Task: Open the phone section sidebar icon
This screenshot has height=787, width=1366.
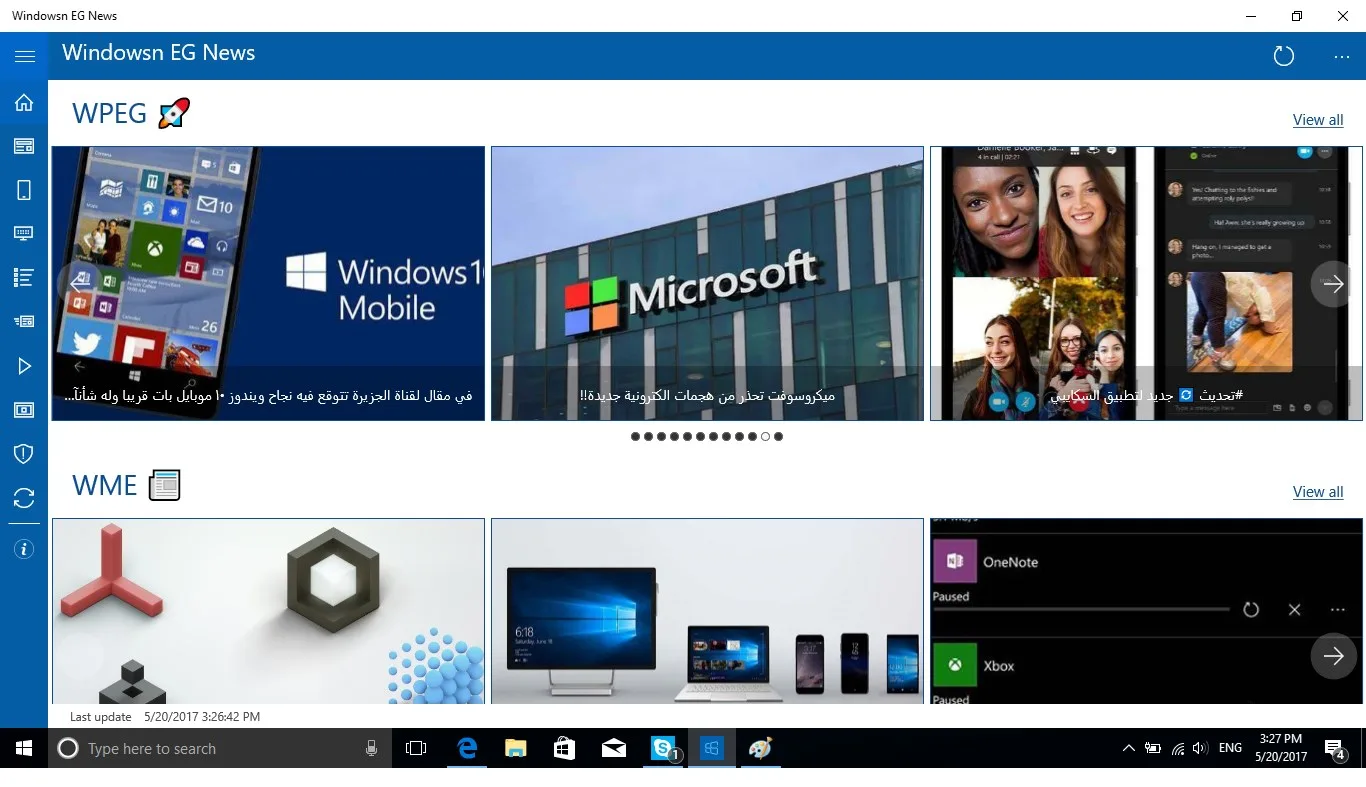Action: (x=24, y=190)
